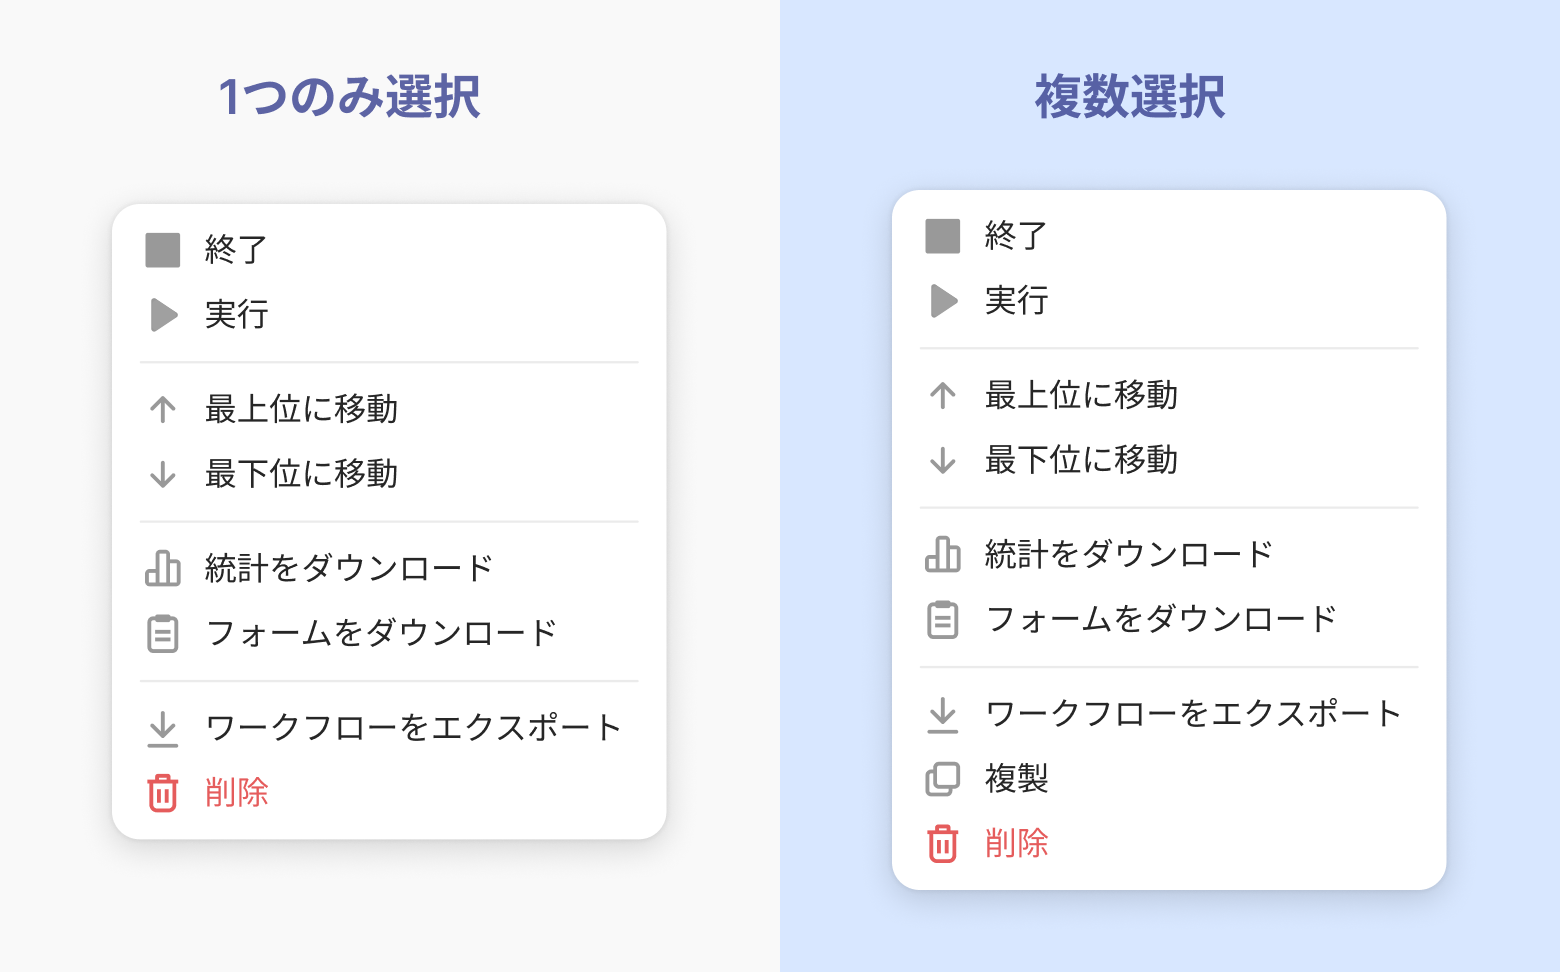Click the down arrow icon beside 最下位に移動 in 複数選択 menu
This screenshot has width=1560, height=972.
(x=943, y=460)
